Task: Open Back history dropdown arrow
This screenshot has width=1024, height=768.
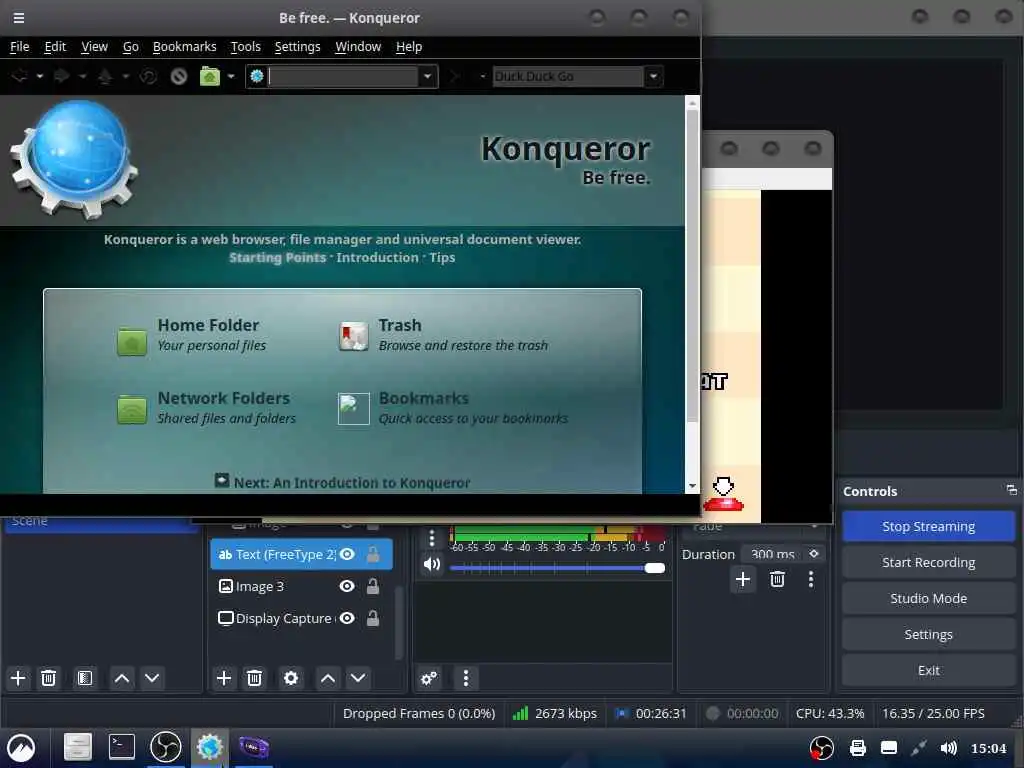Action: 40,76
